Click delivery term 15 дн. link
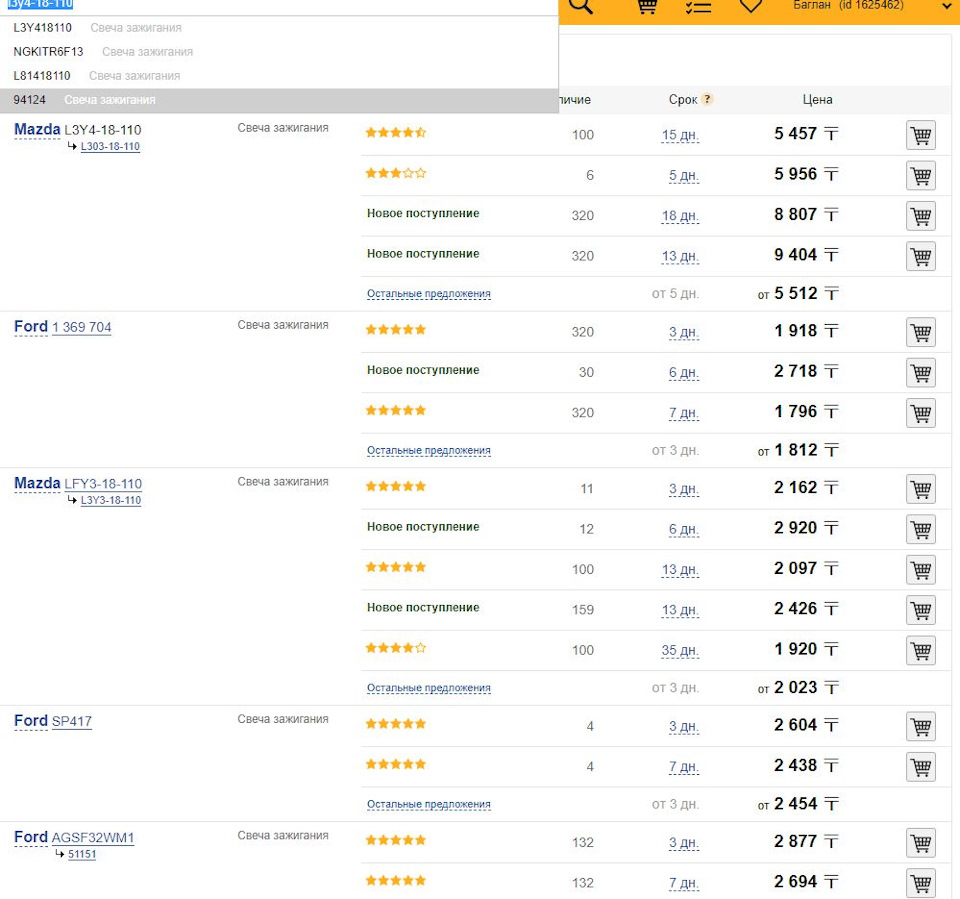960x899 pixels. (x=680, y=135)
